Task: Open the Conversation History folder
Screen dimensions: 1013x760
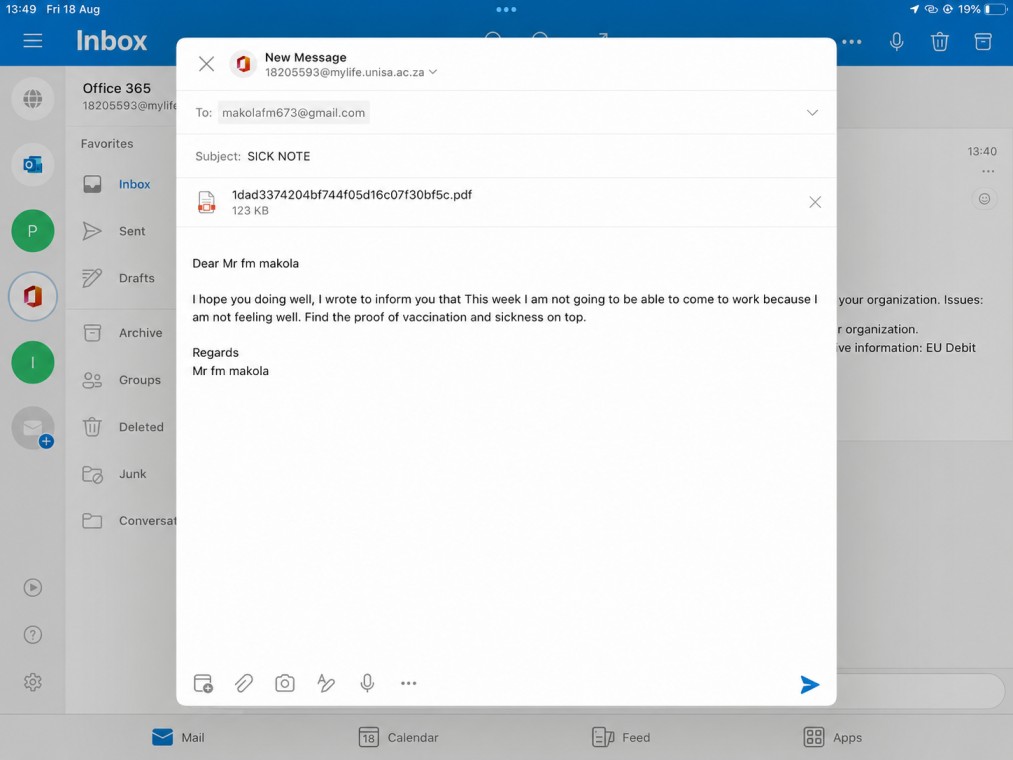Action: (123, 521)
